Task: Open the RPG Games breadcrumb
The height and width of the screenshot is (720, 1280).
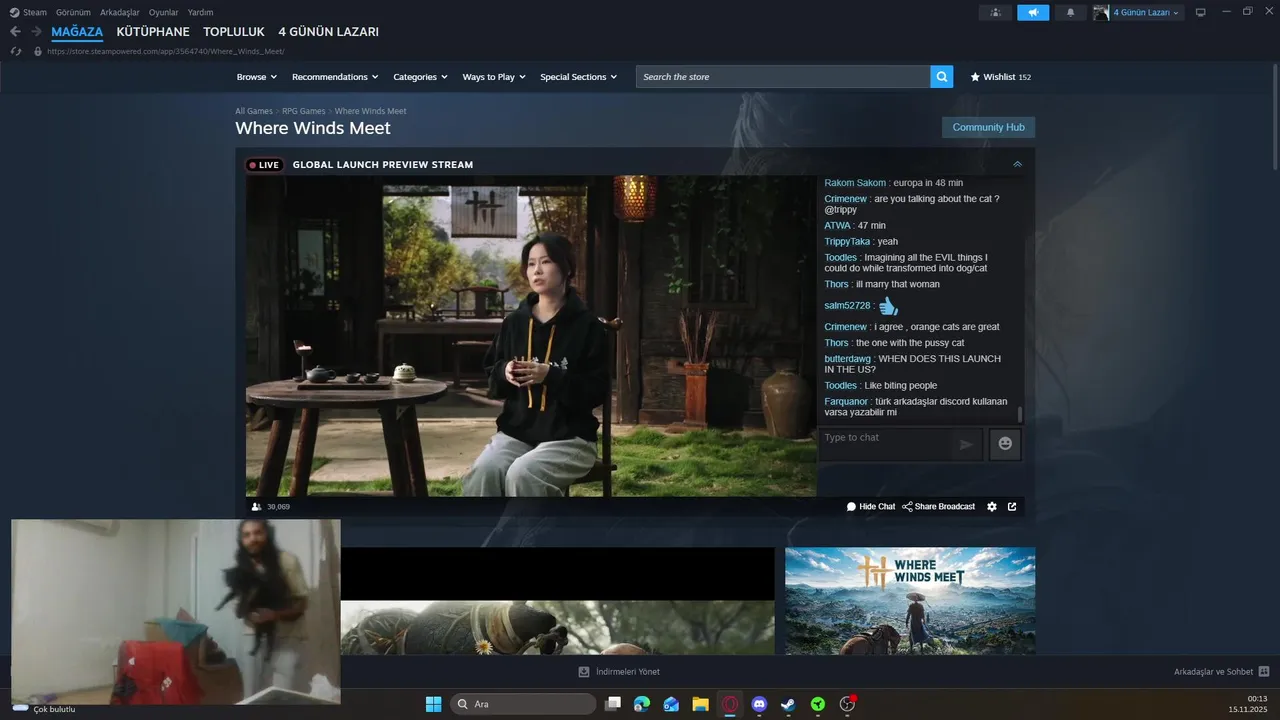Action: point(304,111)
